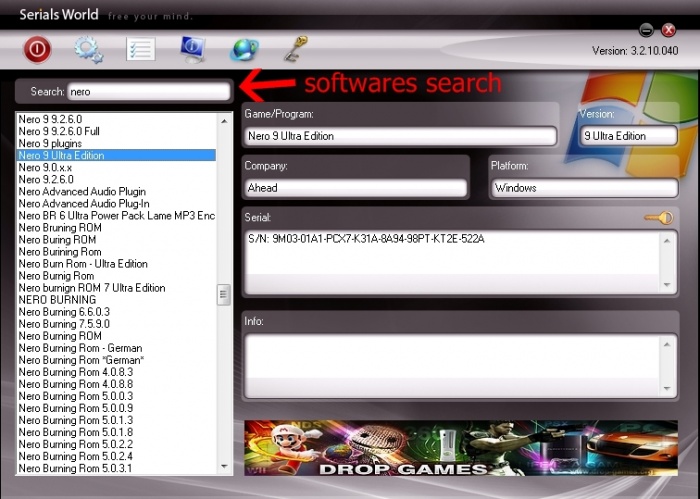Select Nero 9 plugins entry
The width and height of the screenshot is (700, 499).
[117, 143]
